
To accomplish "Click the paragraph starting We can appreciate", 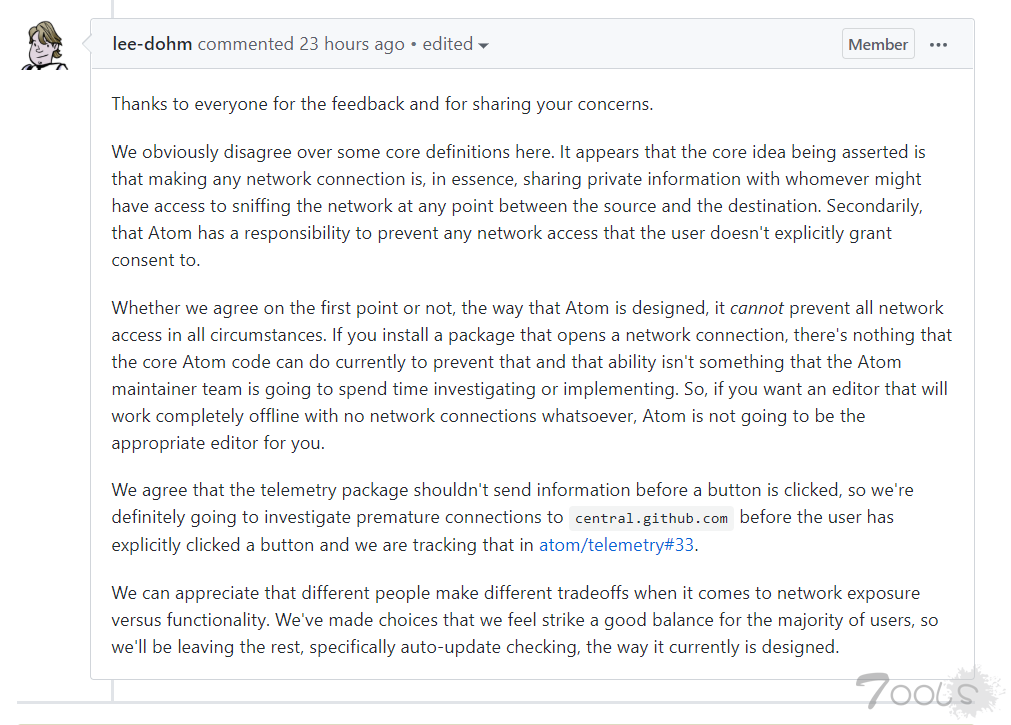I will click(x=524, y=620).
